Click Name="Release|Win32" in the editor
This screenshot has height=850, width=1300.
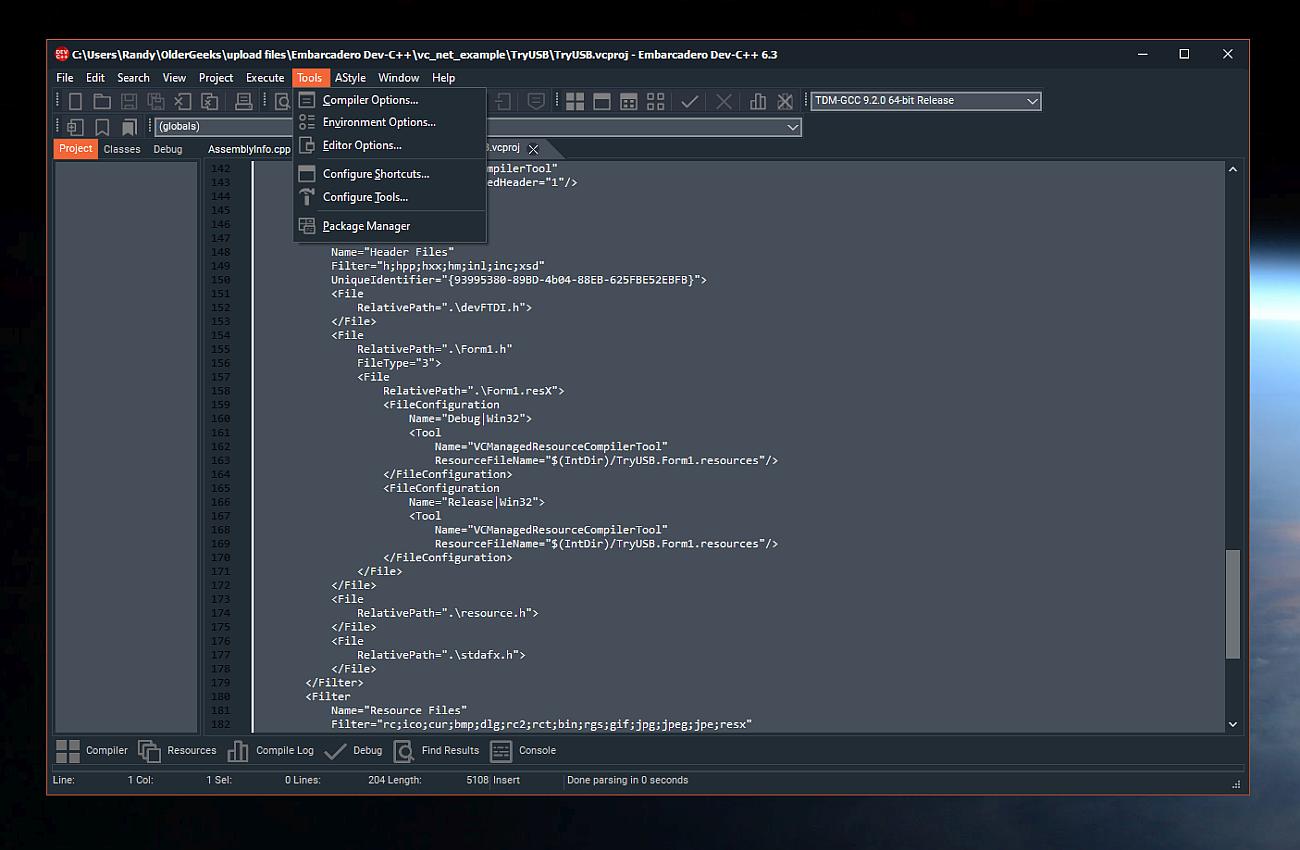click(x=476, y=502)
